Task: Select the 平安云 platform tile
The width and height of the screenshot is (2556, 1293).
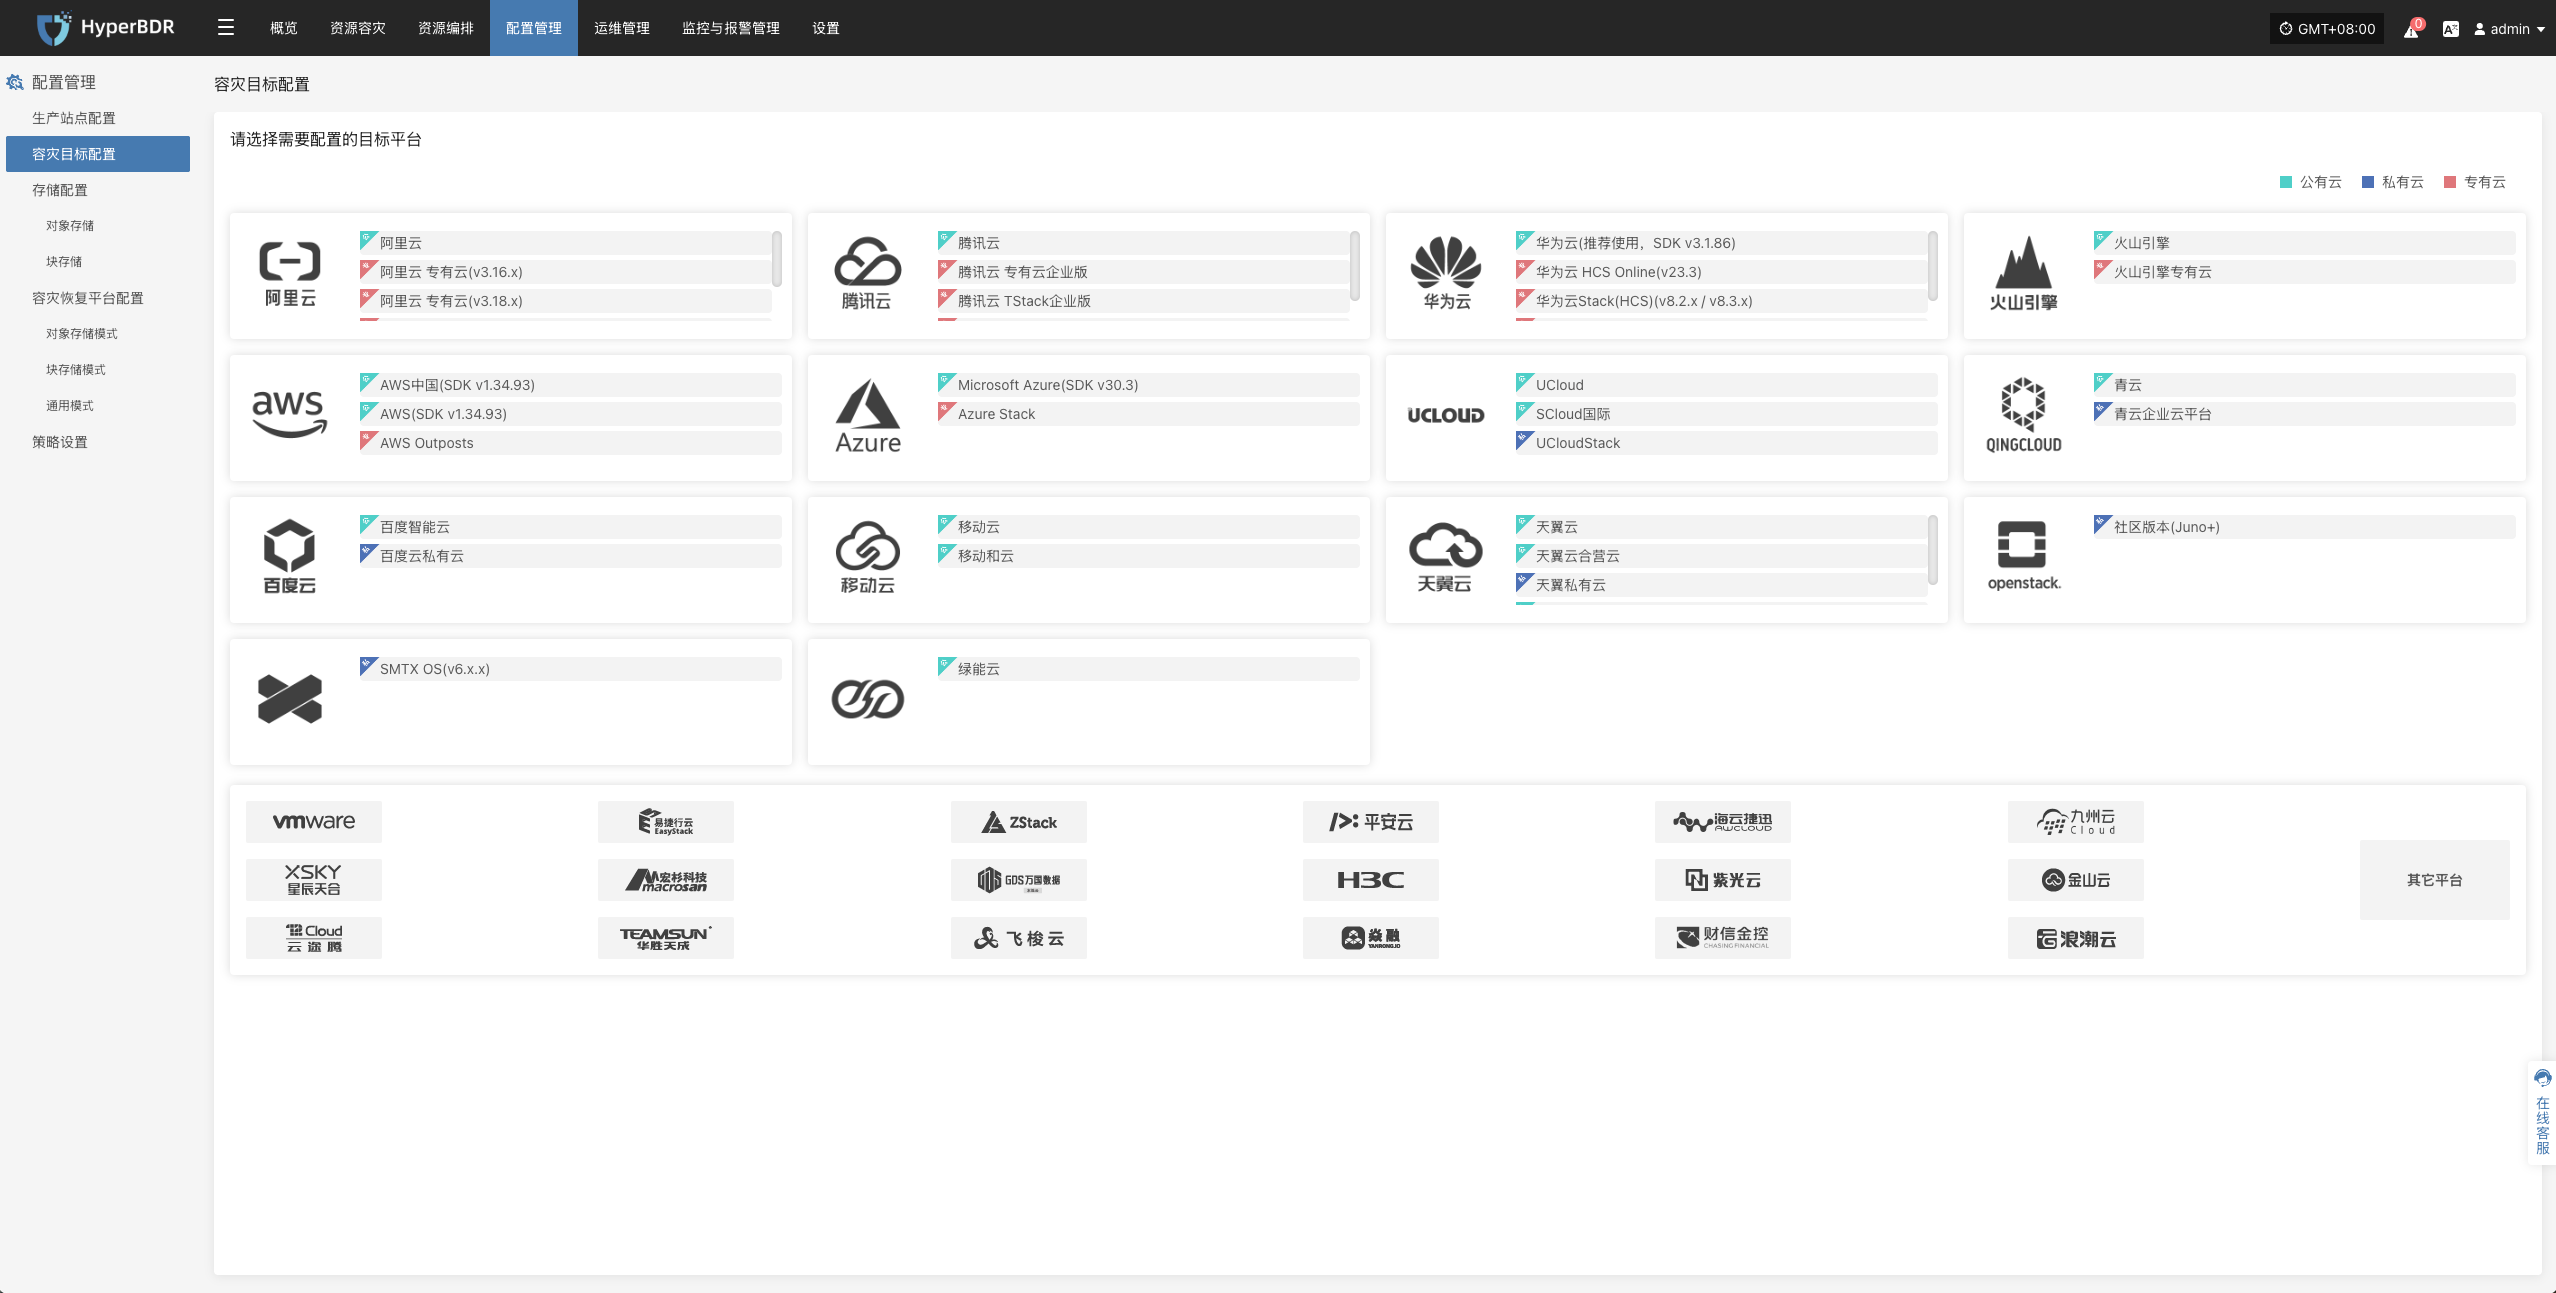Action: click(1371, 821)
